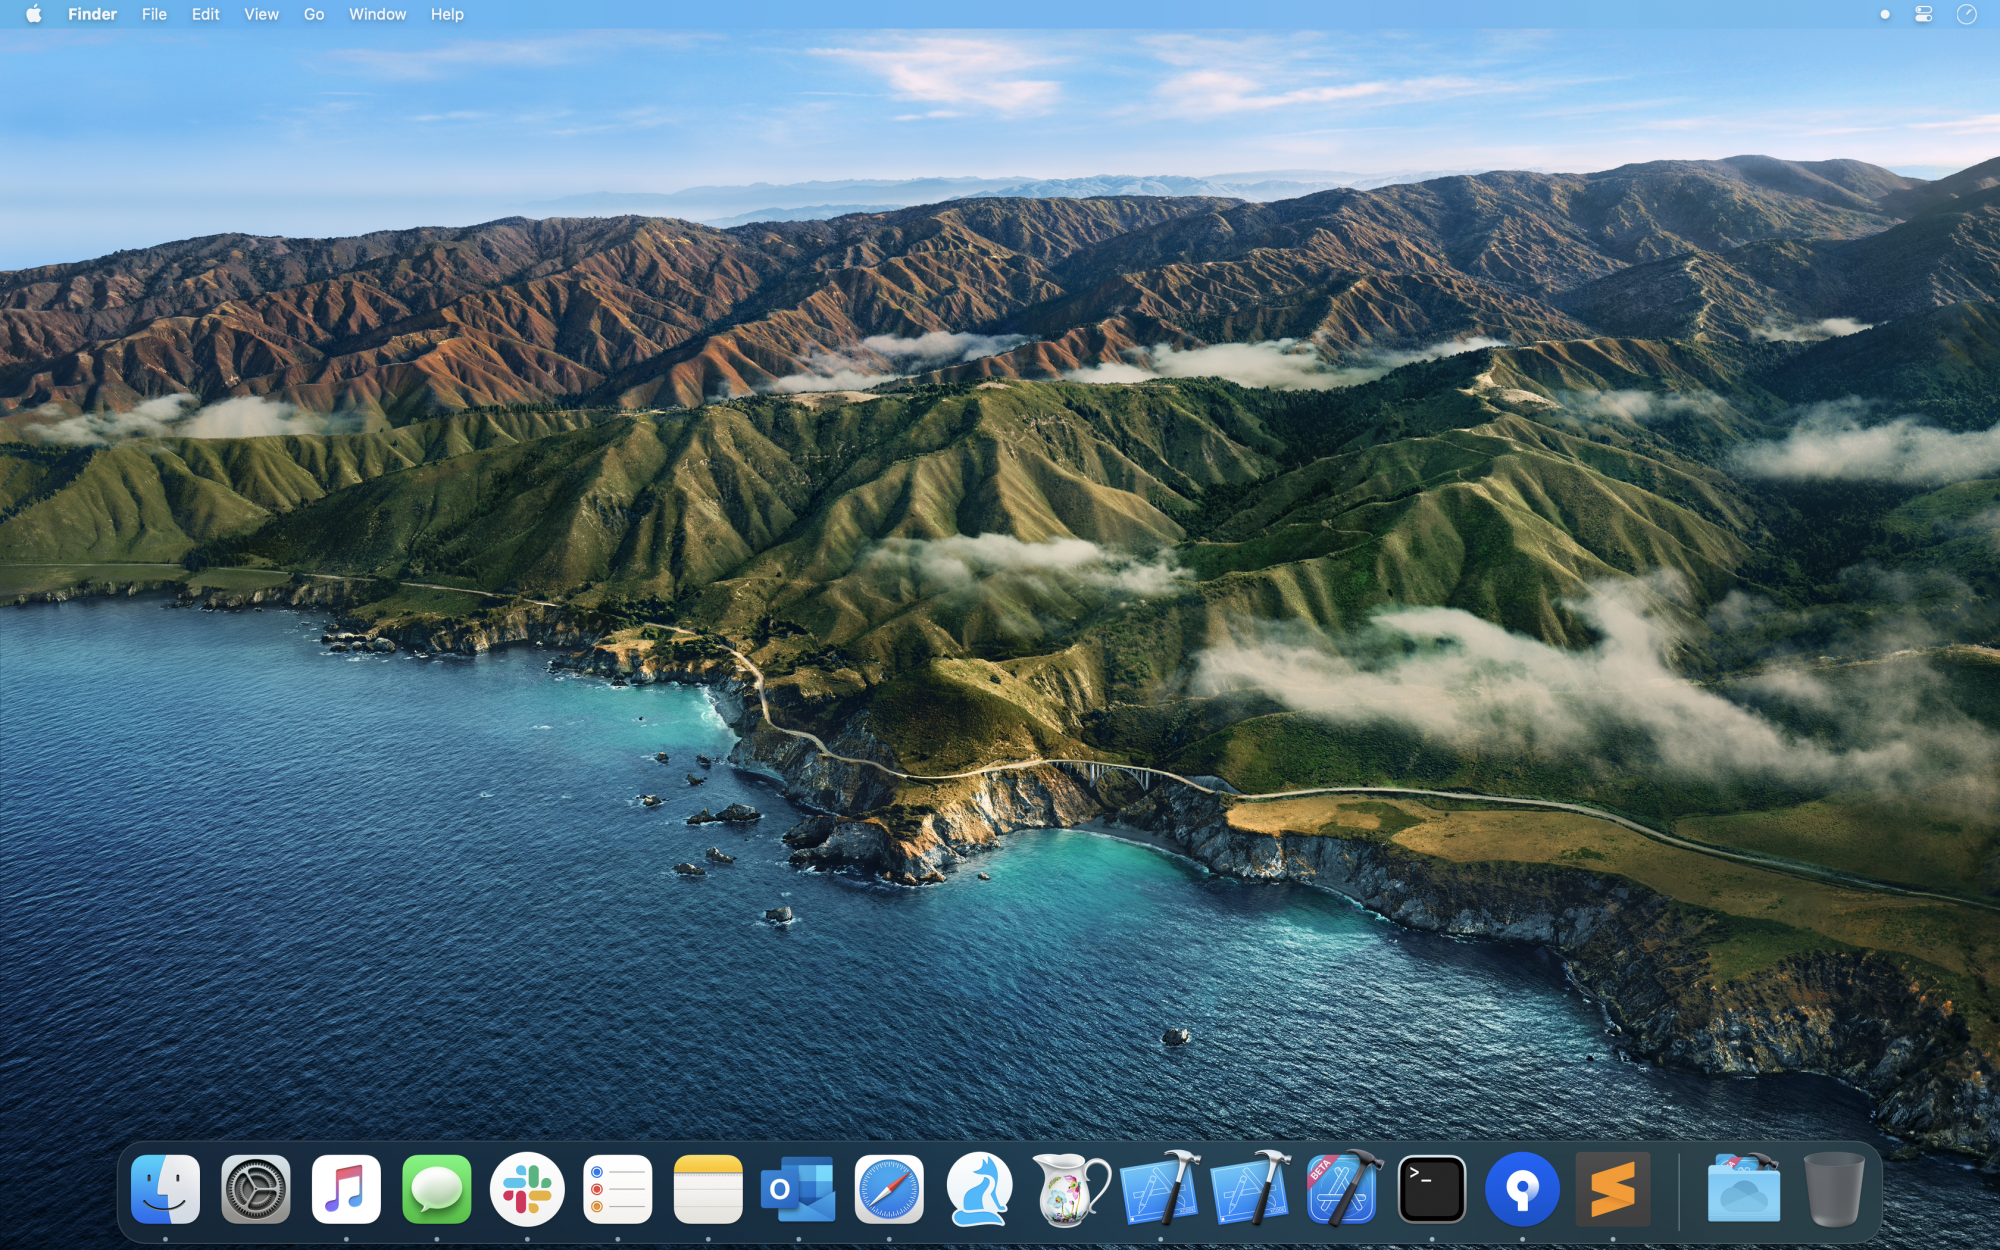Open Finder from the Dock

(165, 1190)
